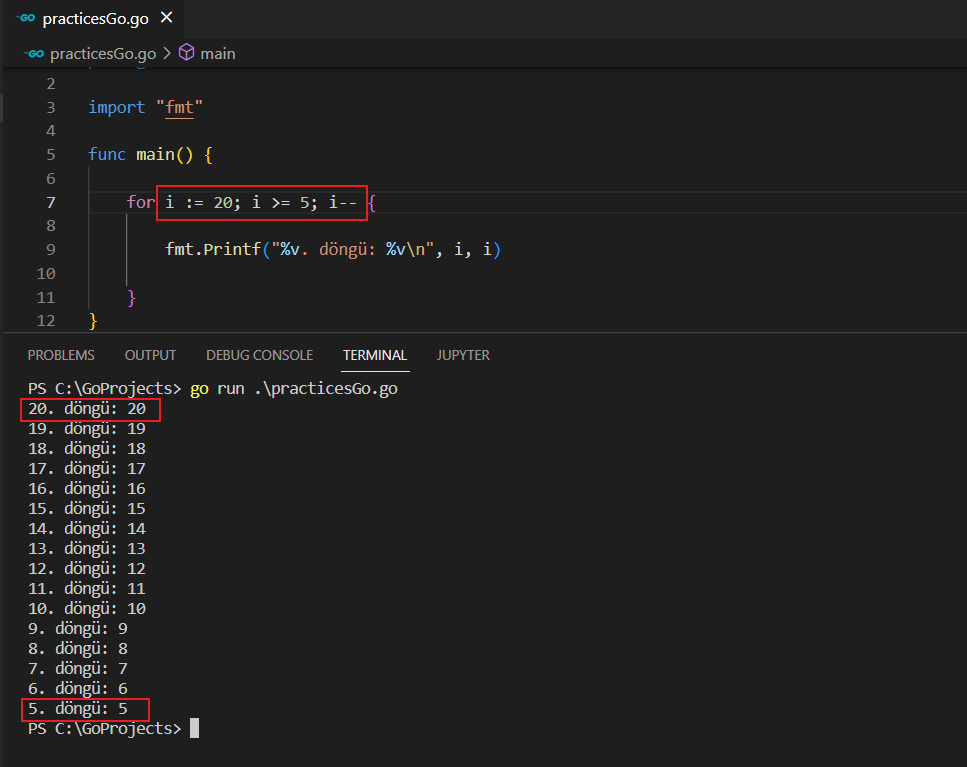
Task: Click line number 9 in the gutter
Action: (50, 250)
